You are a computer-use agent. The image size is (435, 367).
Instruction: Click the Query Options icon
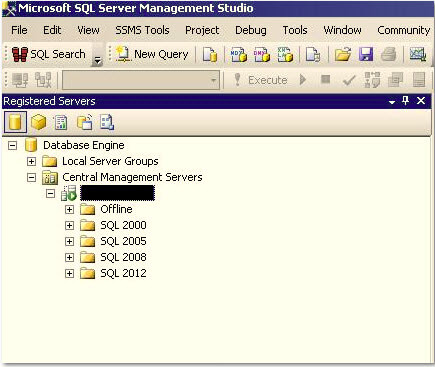coord(395,80)
